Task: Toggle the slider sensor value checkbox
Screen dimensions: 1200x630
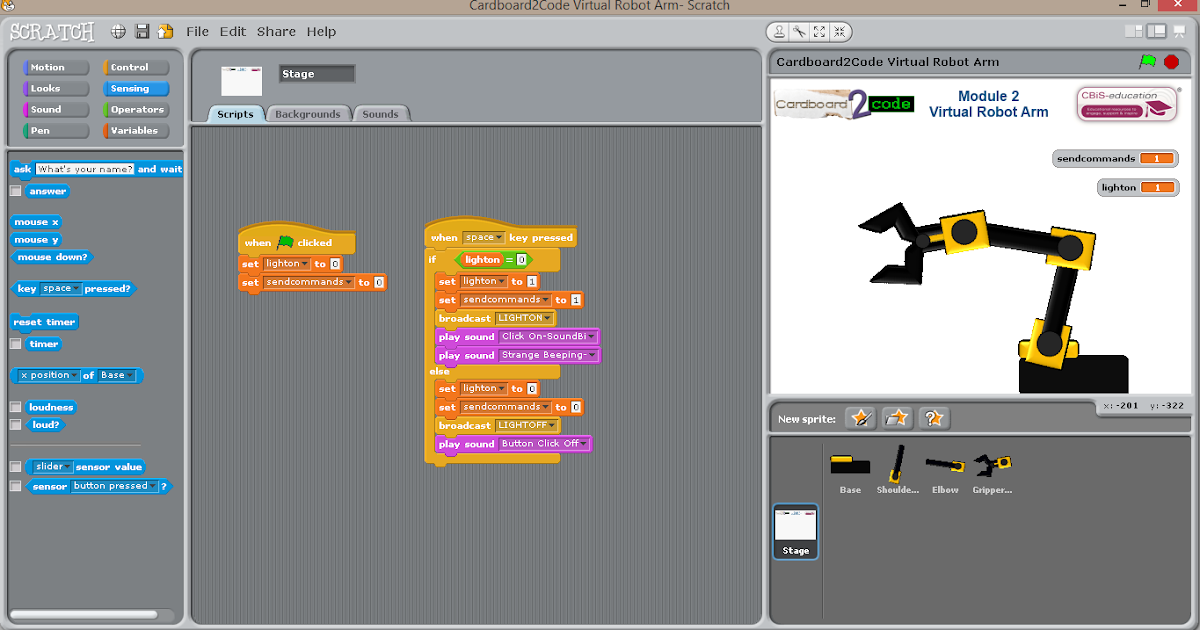Action: 15,467
